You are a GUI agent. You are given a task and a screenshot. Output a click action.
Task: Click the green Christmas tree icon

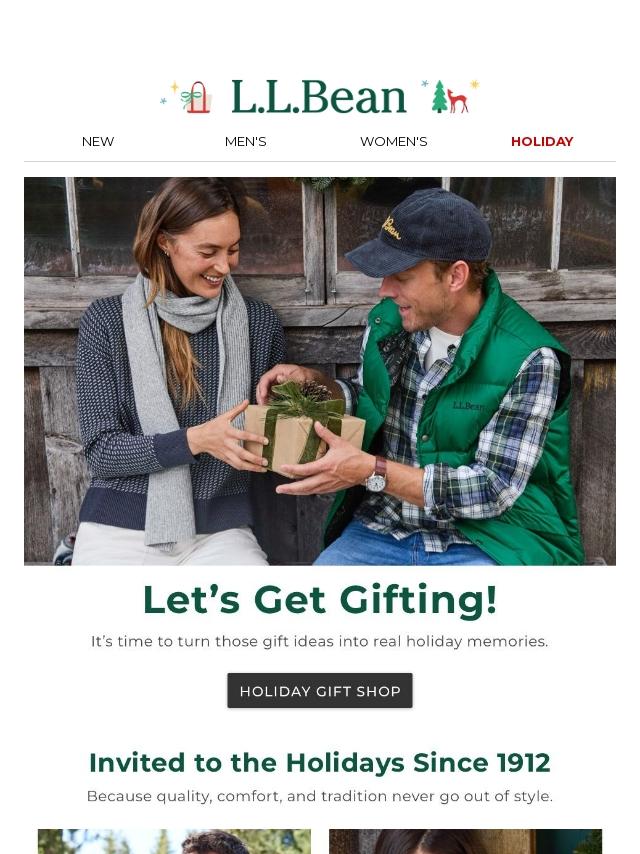point(440,97)
